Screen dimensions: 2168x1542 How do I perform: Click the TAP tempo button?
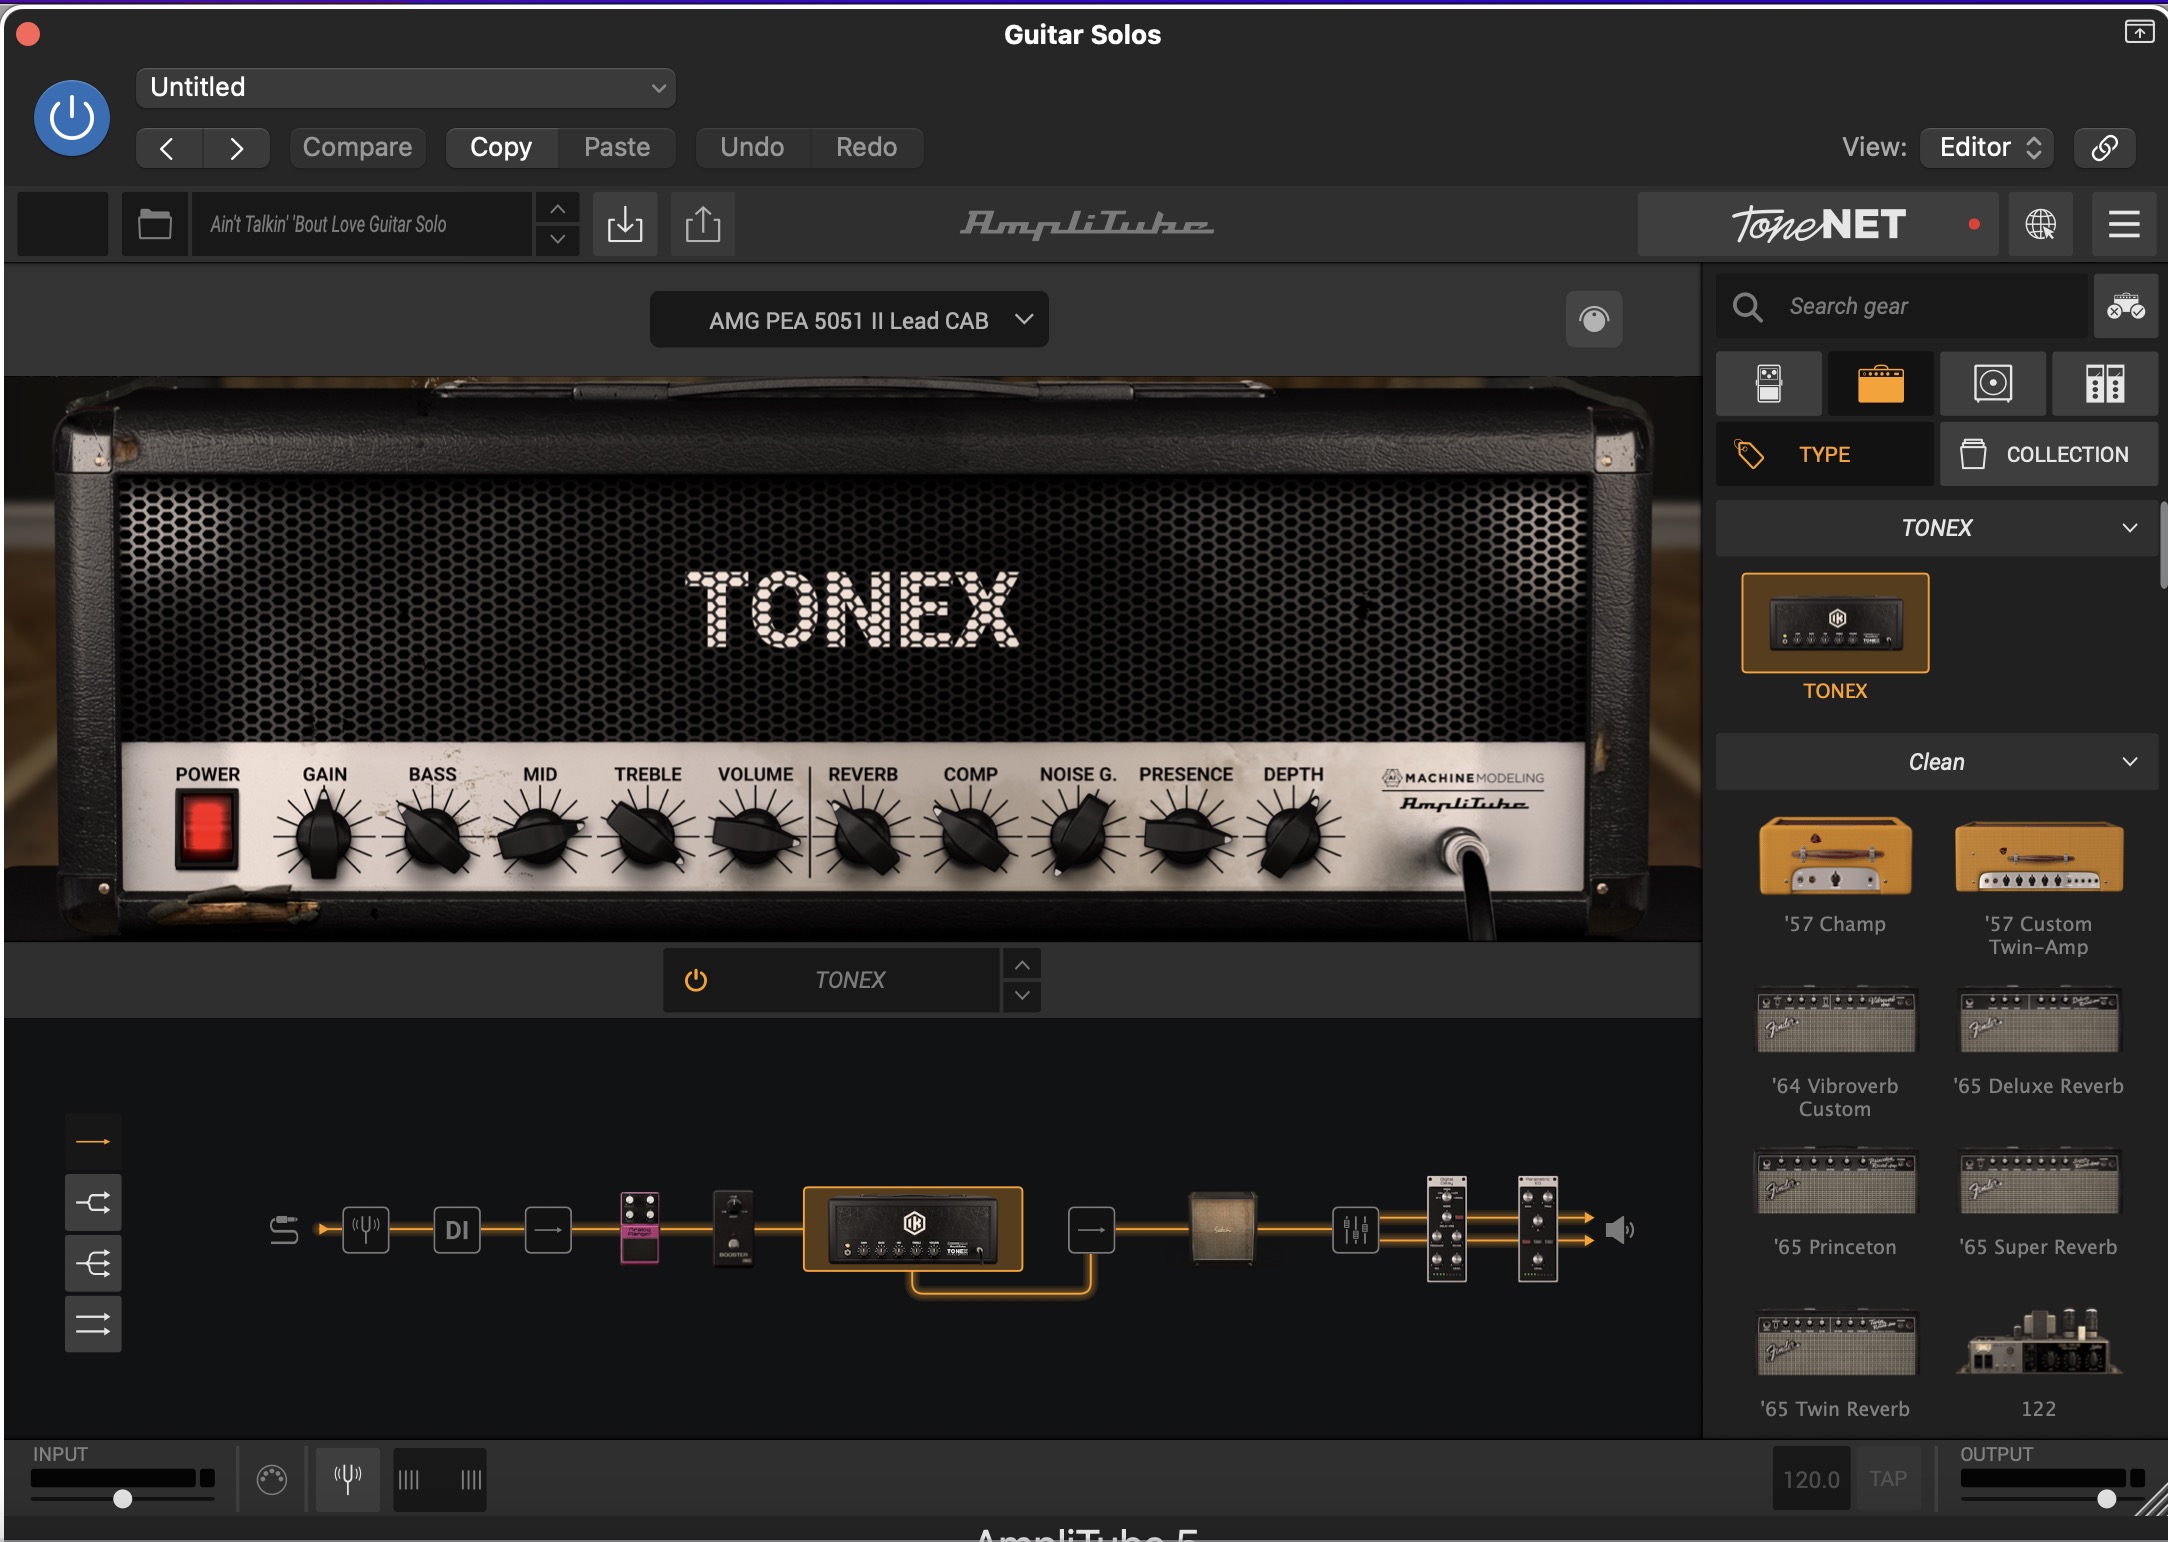(x=1888, y=1479)
